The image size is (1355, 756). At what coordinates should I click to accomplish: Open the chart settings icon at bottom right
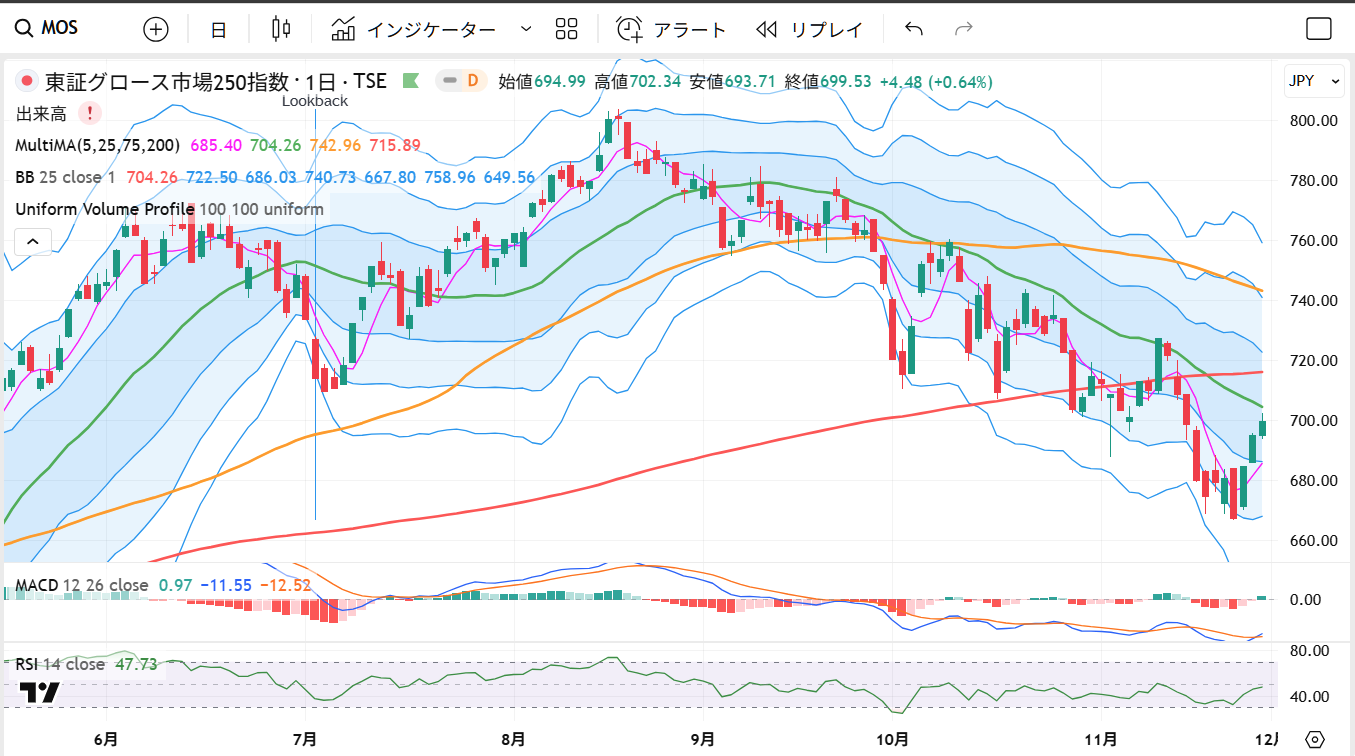coord(1315,739)
